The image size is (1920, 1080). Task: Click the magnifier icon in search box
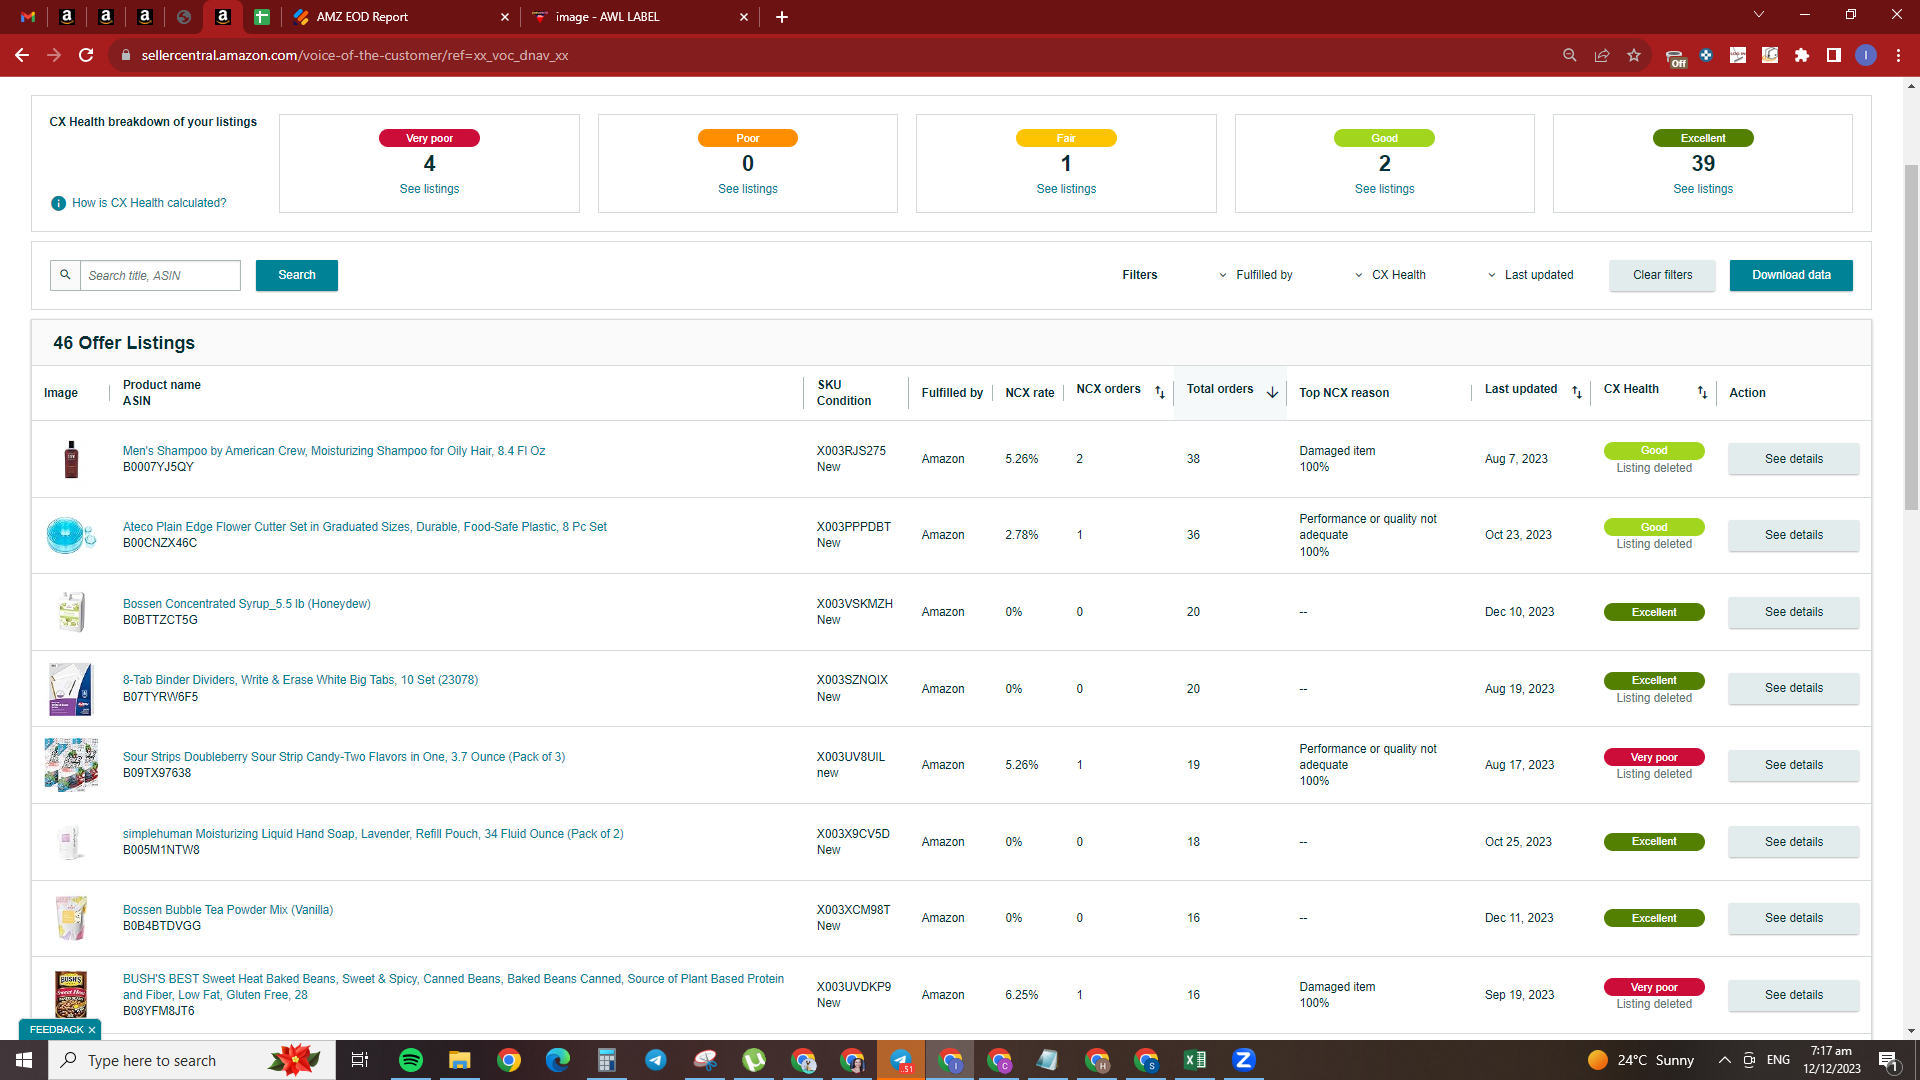tap(65, 275)
